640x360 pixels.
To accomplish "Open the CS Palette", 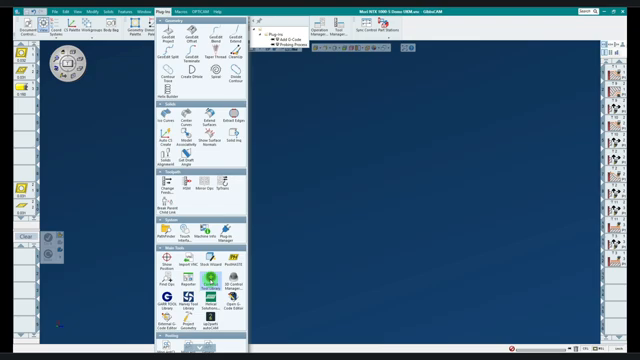I will 72,25.
